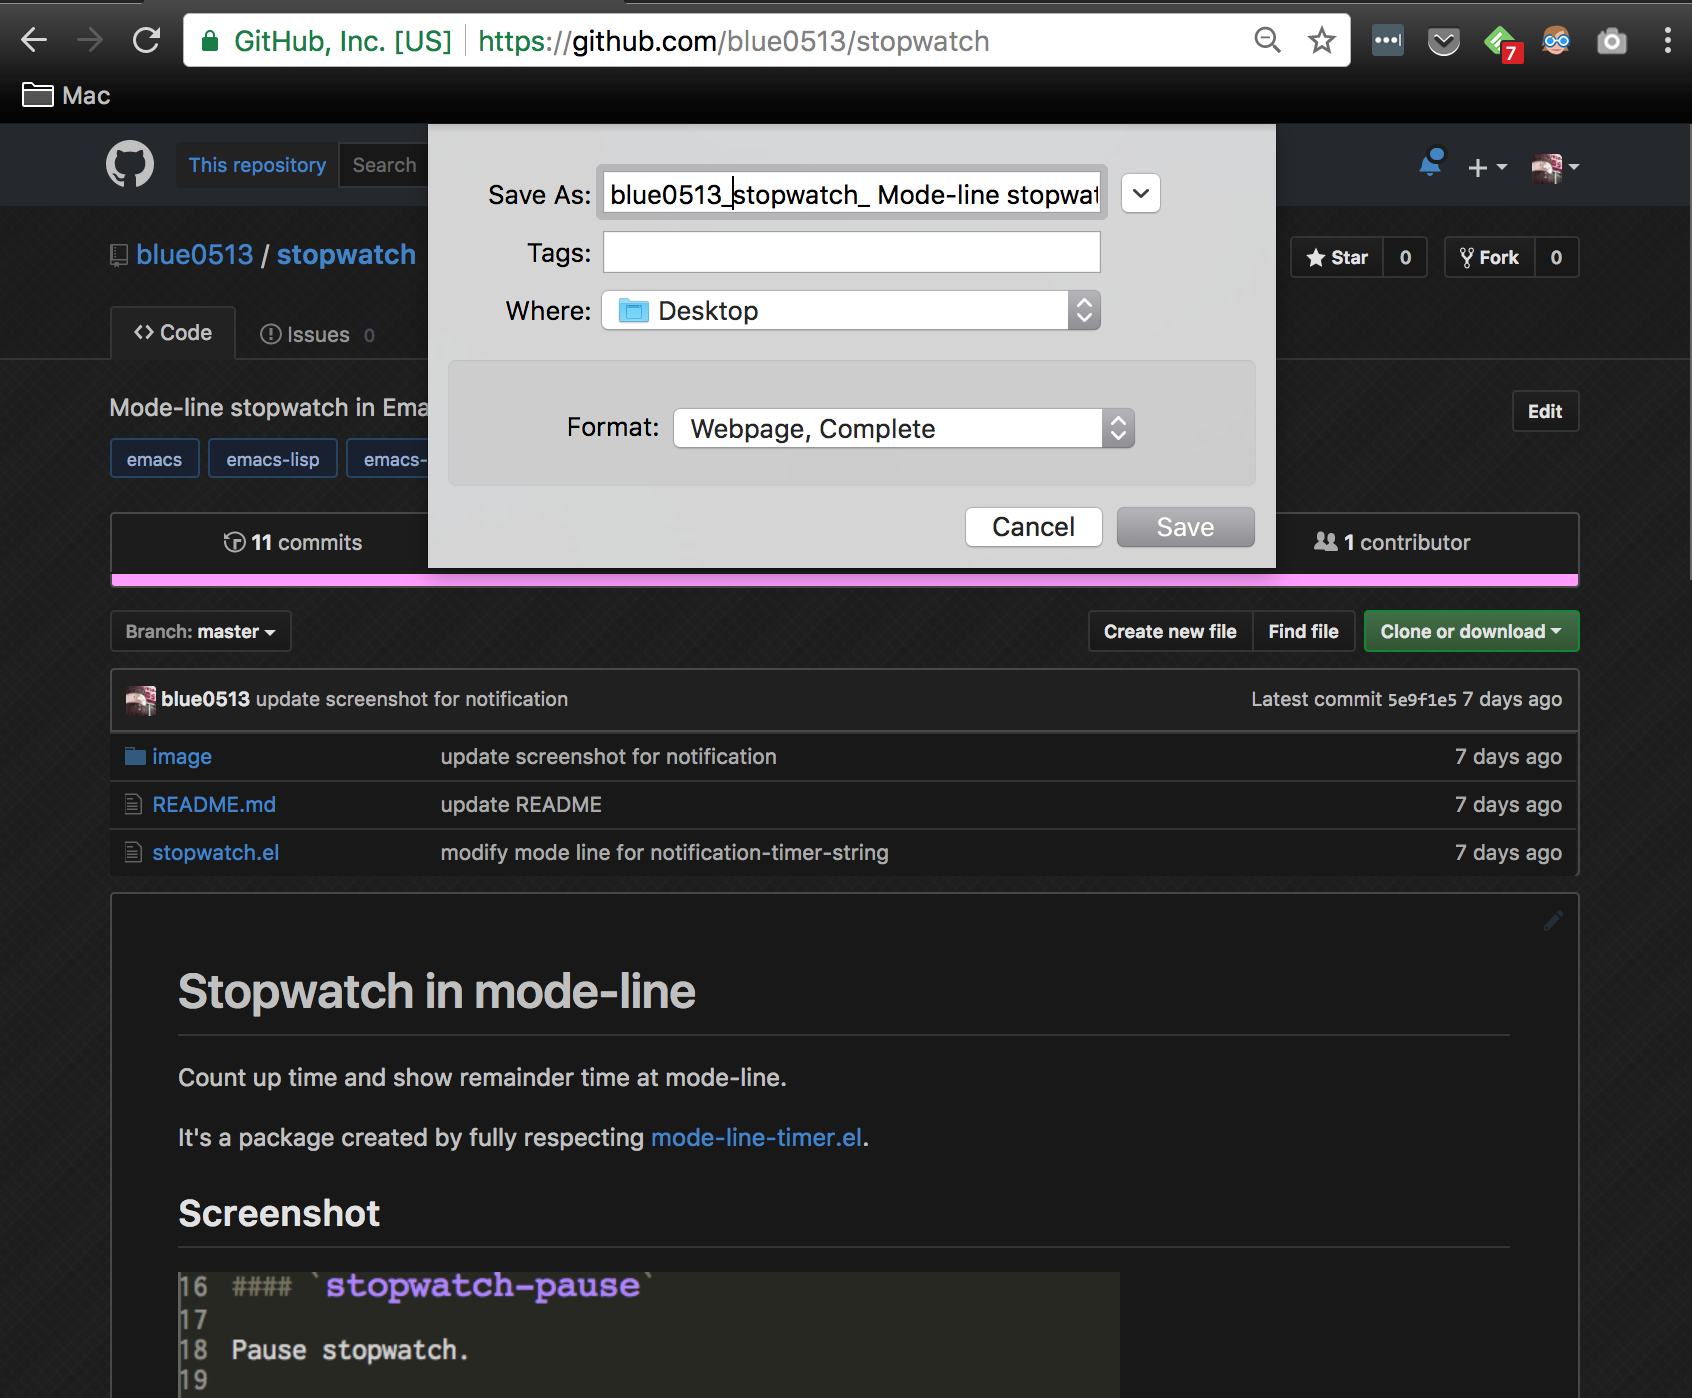Click the camera screenshot extension icon
The height and width of the screenshot is (1398, 1692).
pos(1612,40)
